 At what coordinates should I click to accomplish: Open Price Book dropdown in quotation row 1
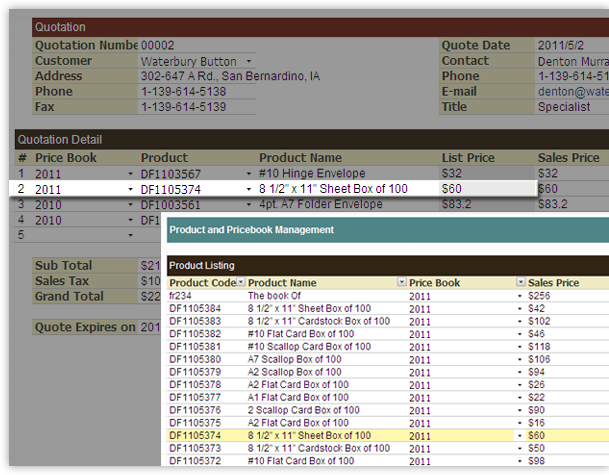point(130,174)
